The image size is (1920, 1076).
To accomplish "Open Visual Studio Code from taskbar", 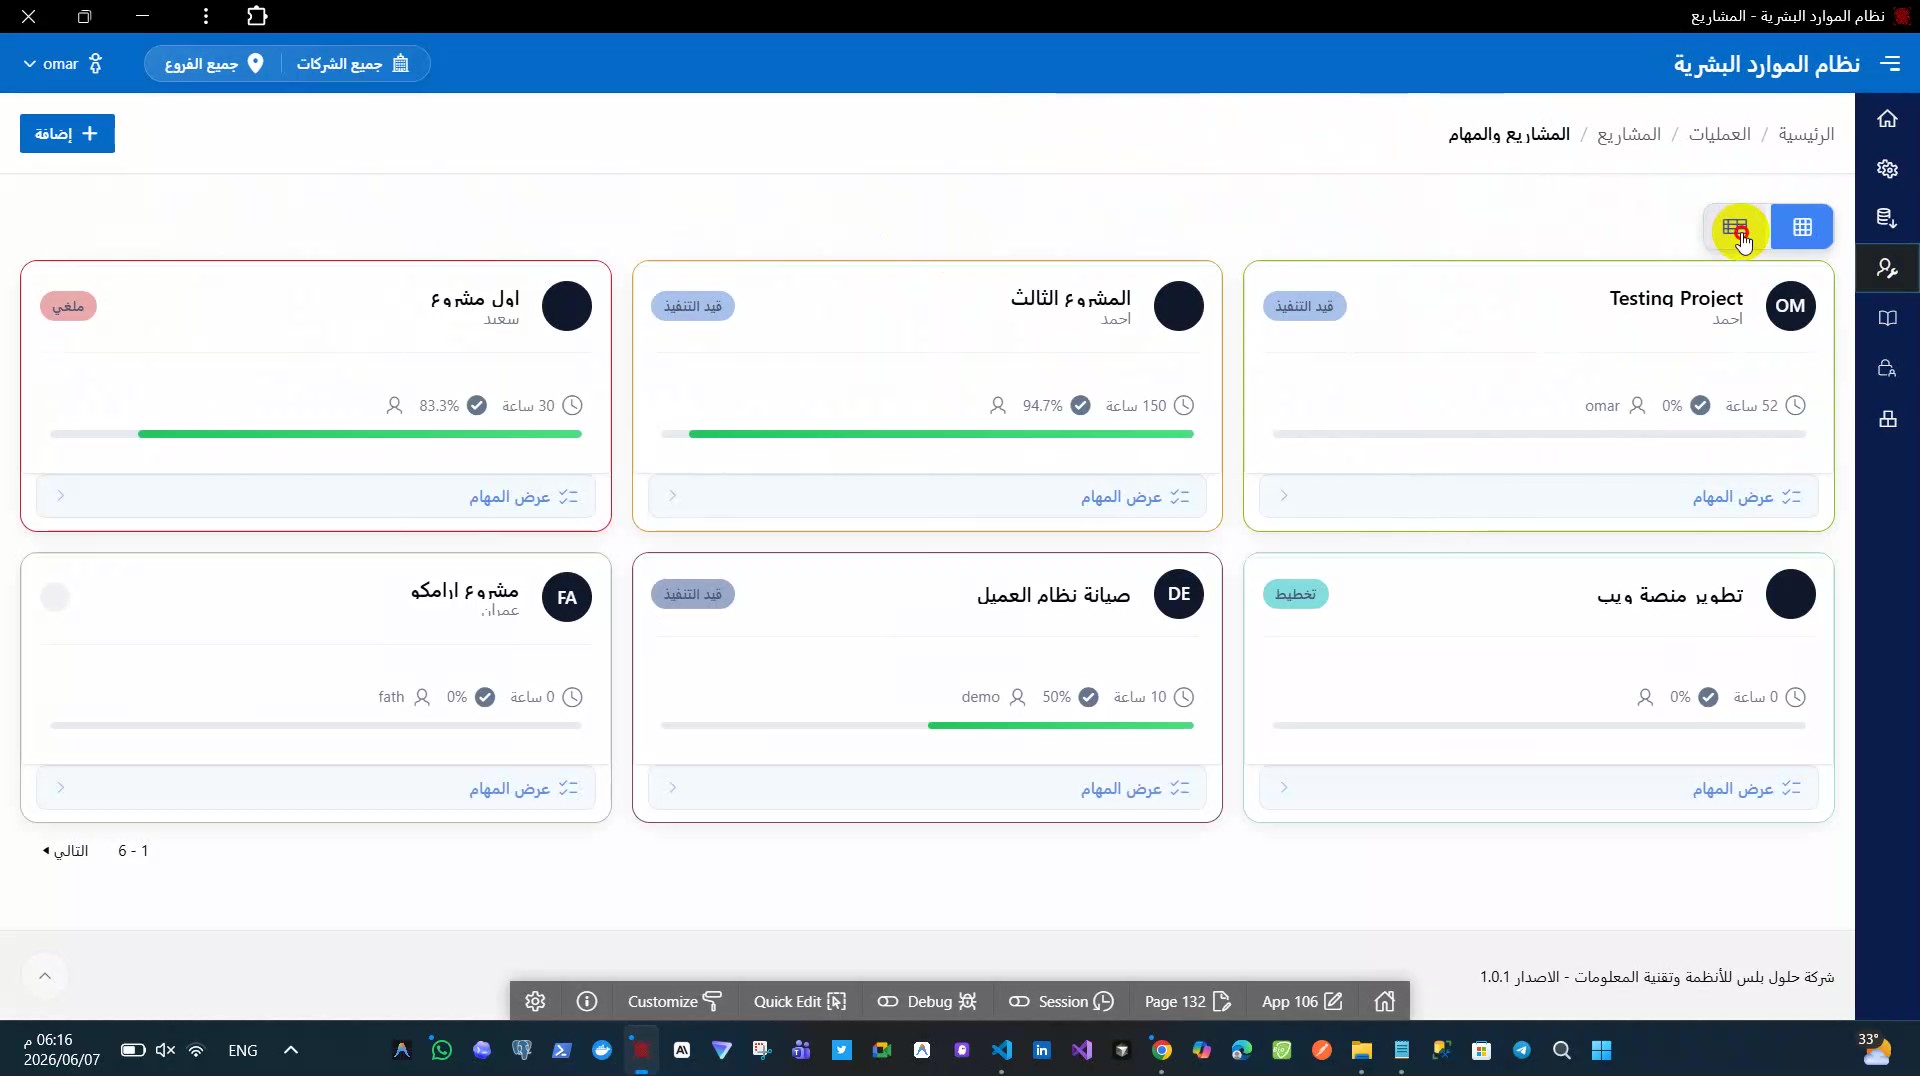I will tap(1001, 1050).
